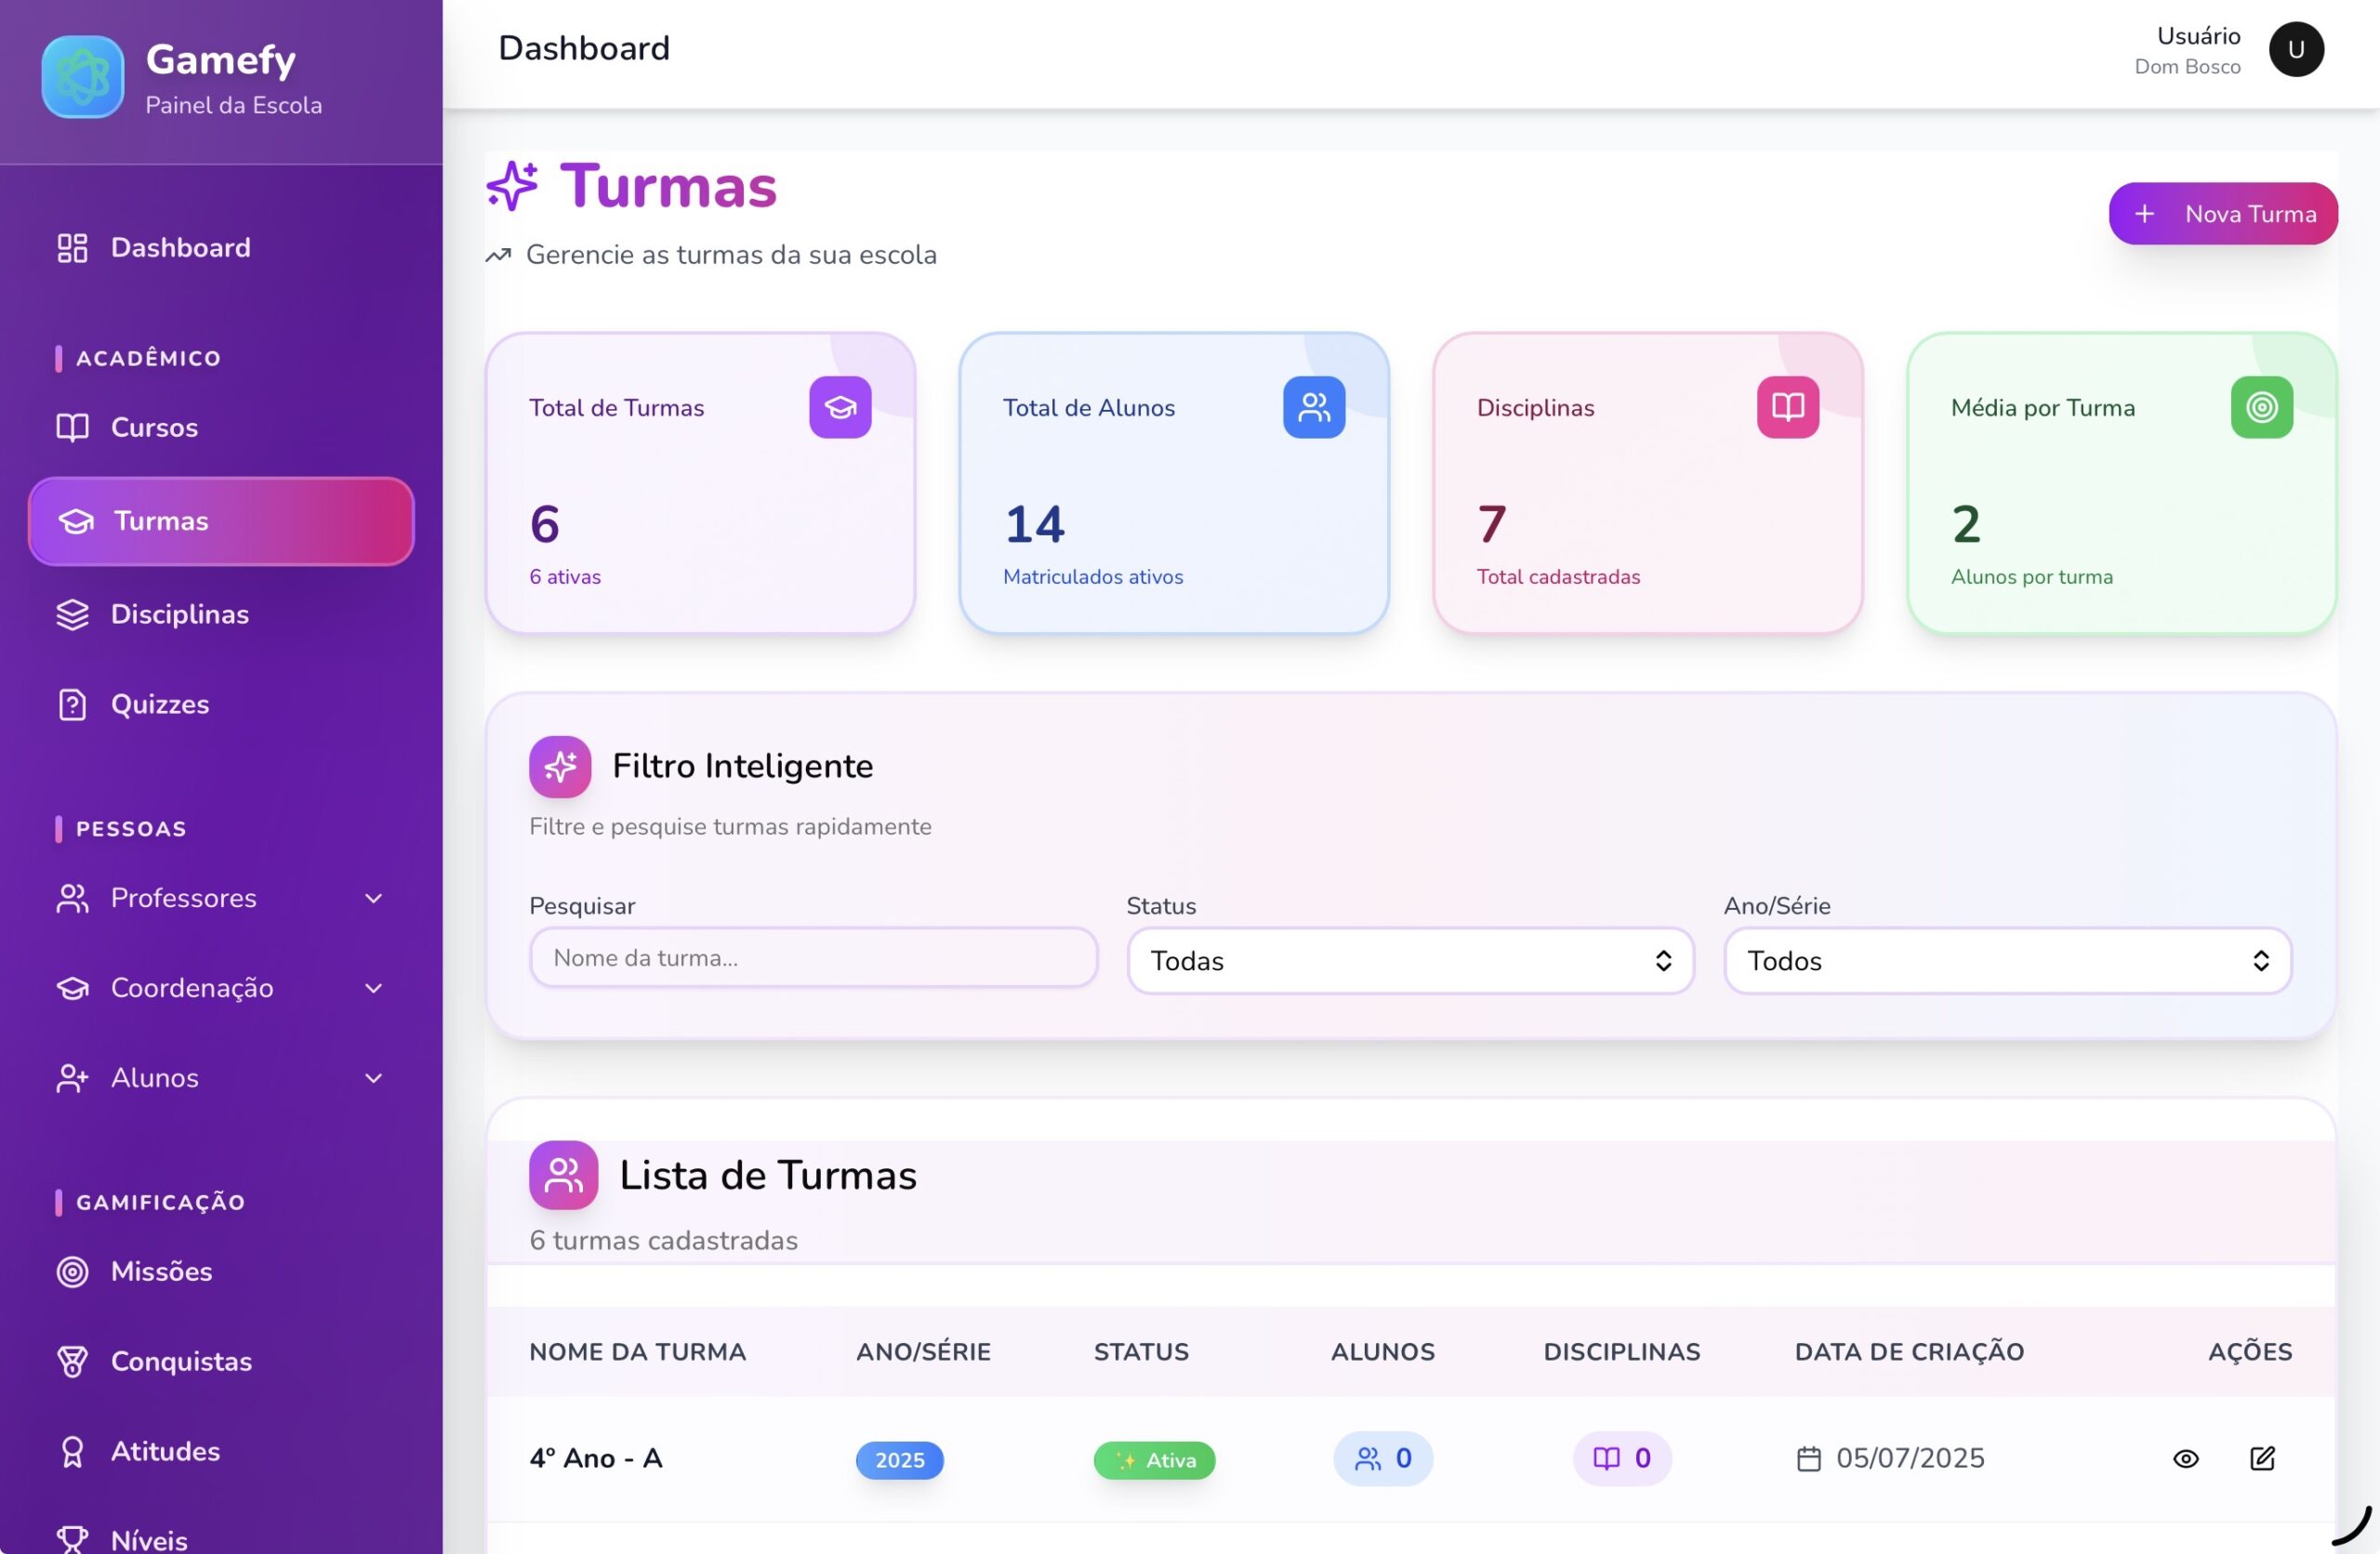This screenshot has height=1554, width=2380.
Task: Open the Status dropdown filter
Action: click(1410, 961)
